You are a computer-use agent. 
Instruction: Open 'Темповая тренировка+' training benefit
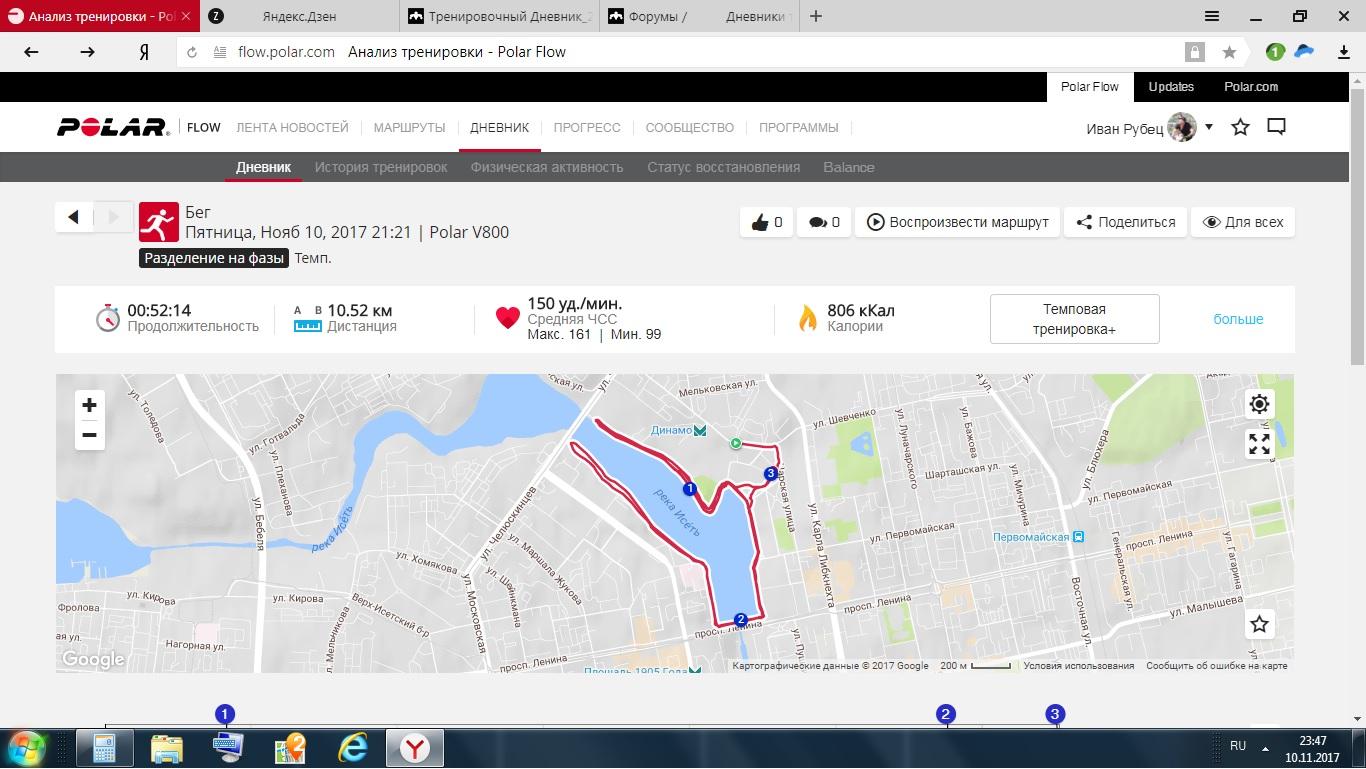pos(1074,319)
